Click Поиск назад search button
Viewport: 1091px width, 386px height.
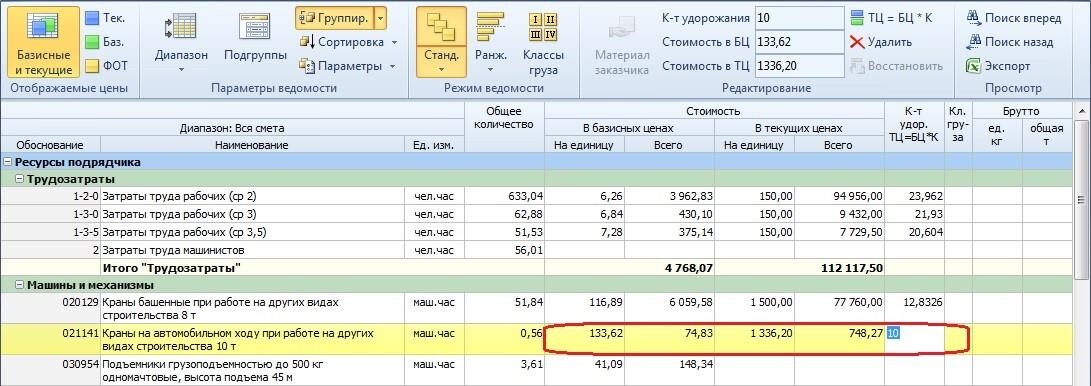[x=1009, y=42]
